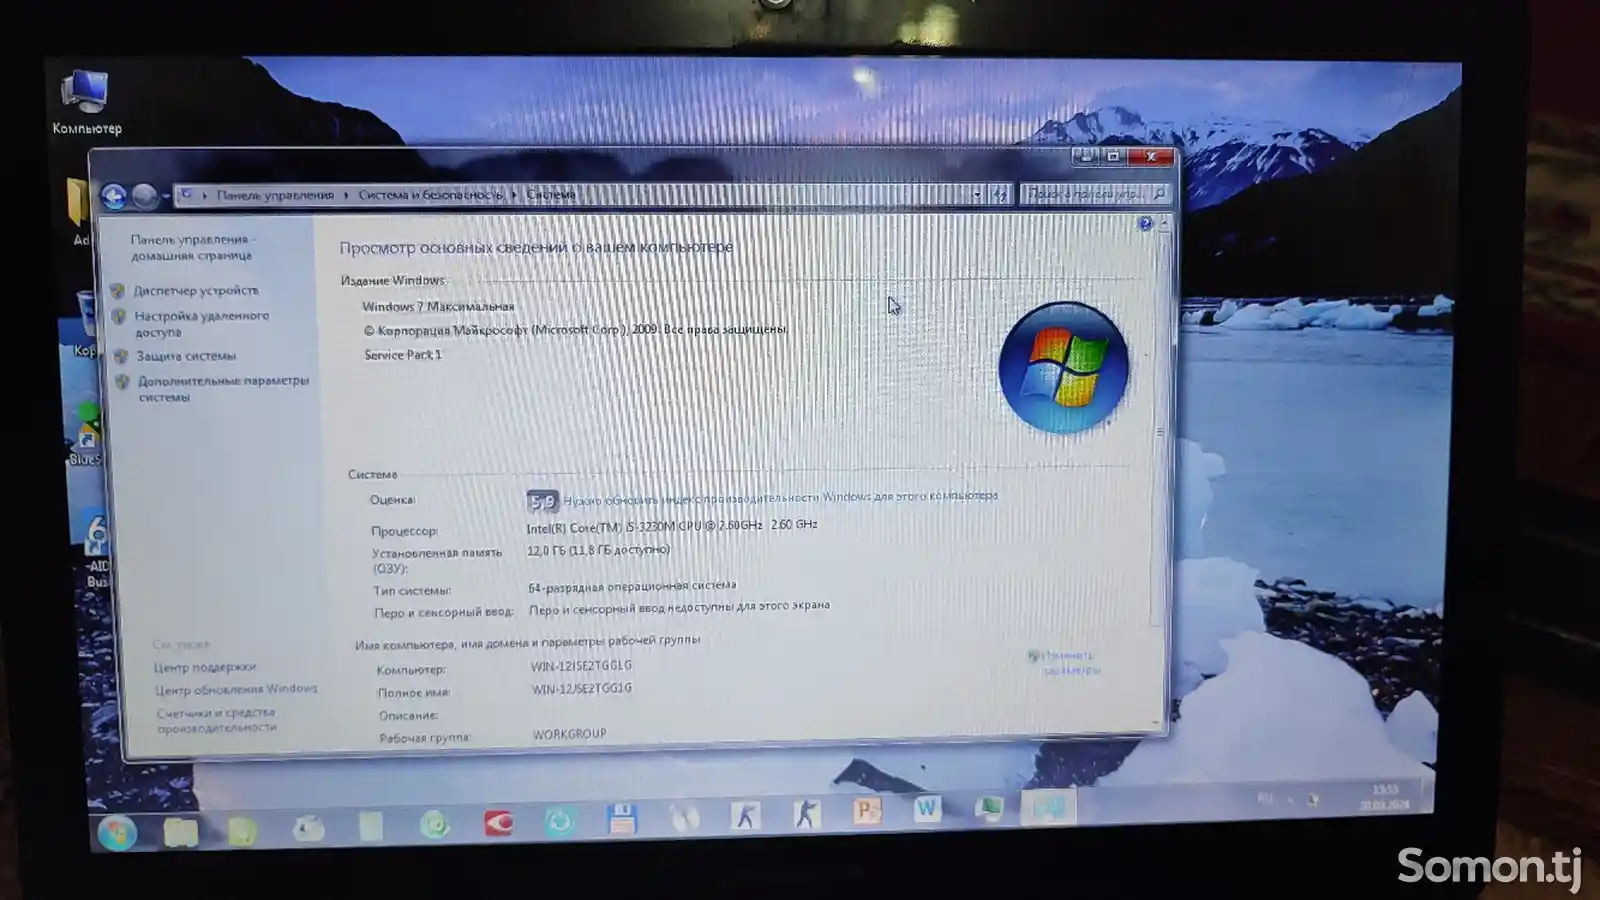Open the pinned Explorer folder on taskbar
This screenshot has width=1600, height=900.
point(181,831)
